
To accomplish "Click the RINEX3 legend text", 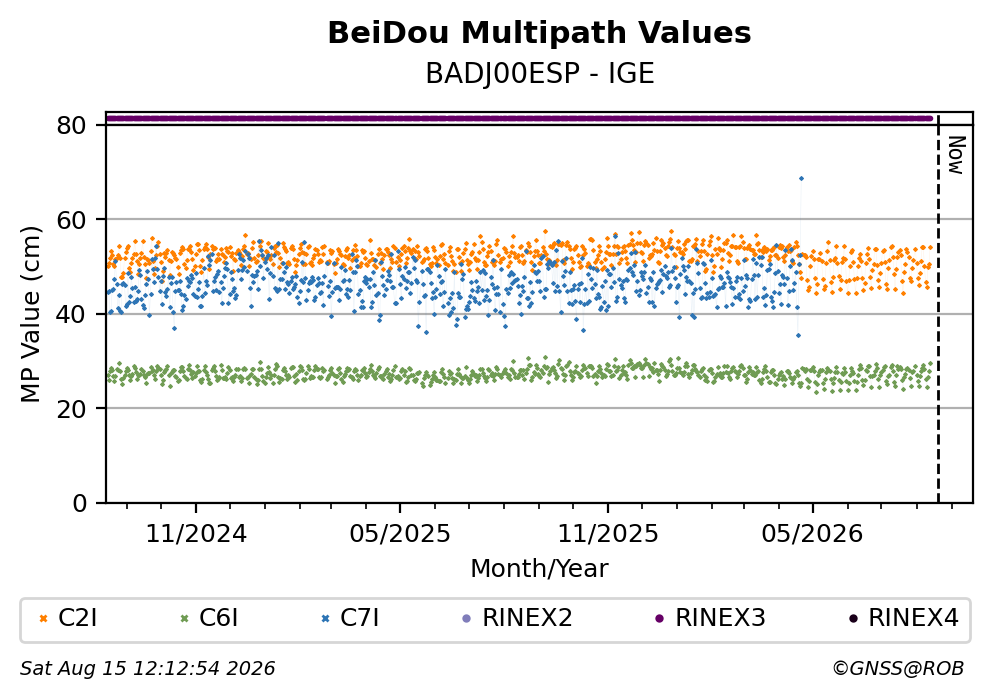I will [721, 617].
